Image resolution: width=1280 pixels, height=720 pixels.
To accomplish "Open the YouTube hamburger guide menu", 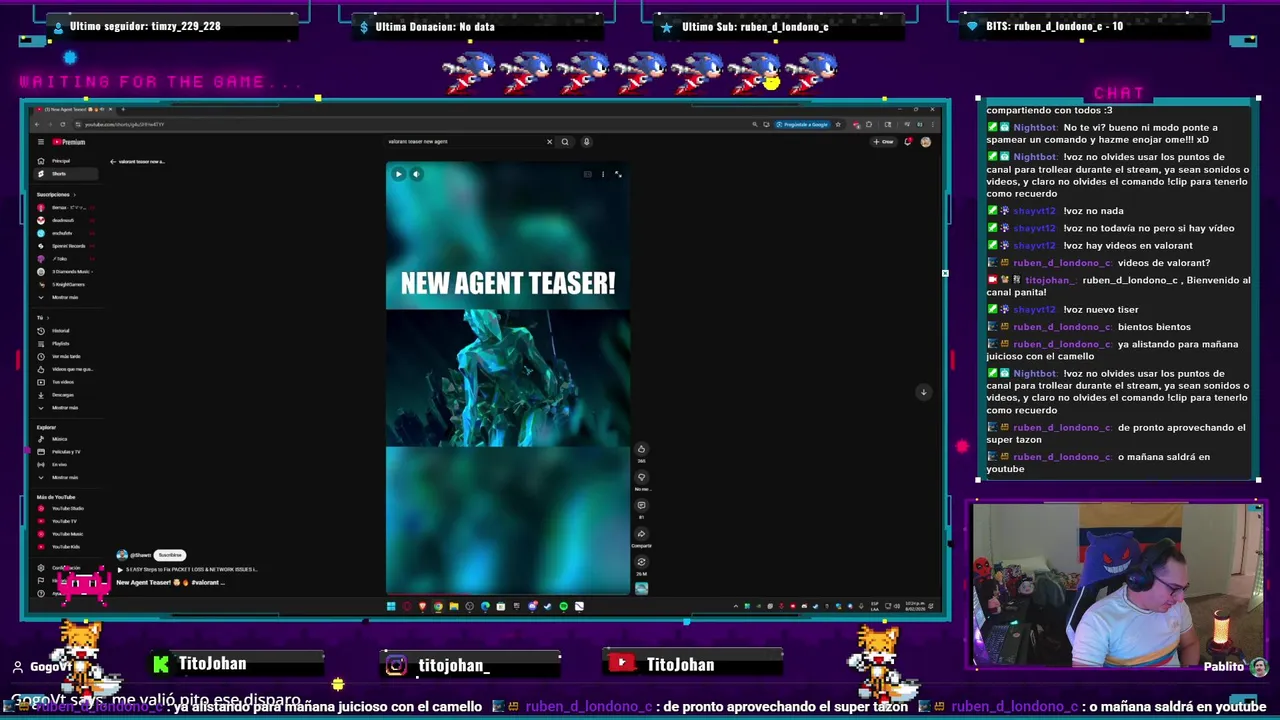I will pos(41,142).
